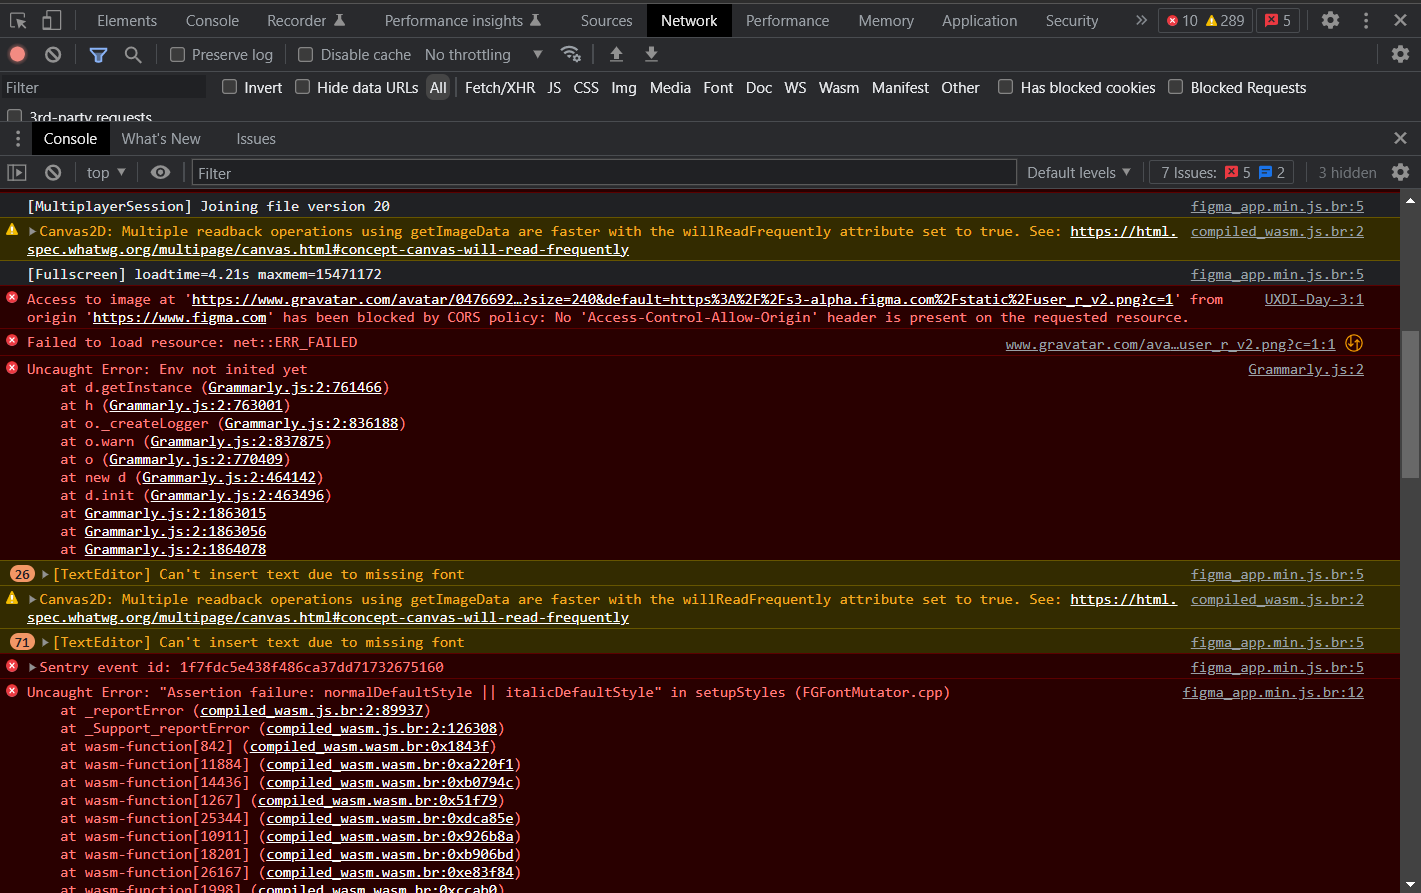Expand the Sentry event id message
The image size is (1421, 893).
32,667
